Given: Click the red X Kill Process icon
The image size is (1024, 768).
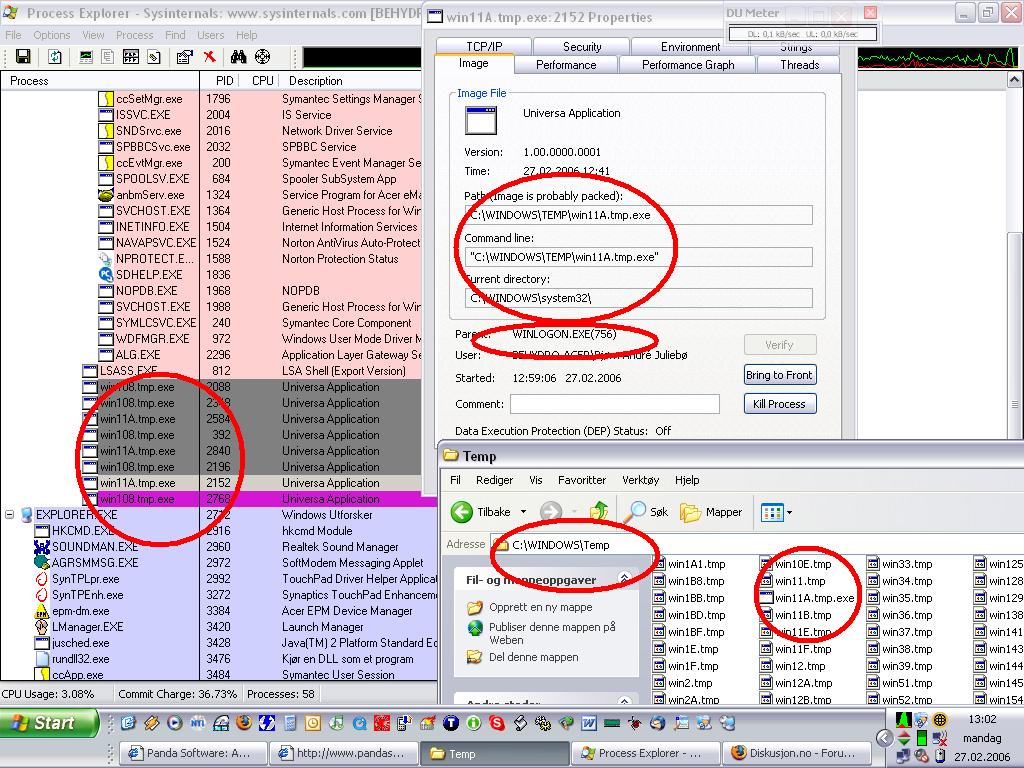Looking at the screenshot, I should pos(210,57).
